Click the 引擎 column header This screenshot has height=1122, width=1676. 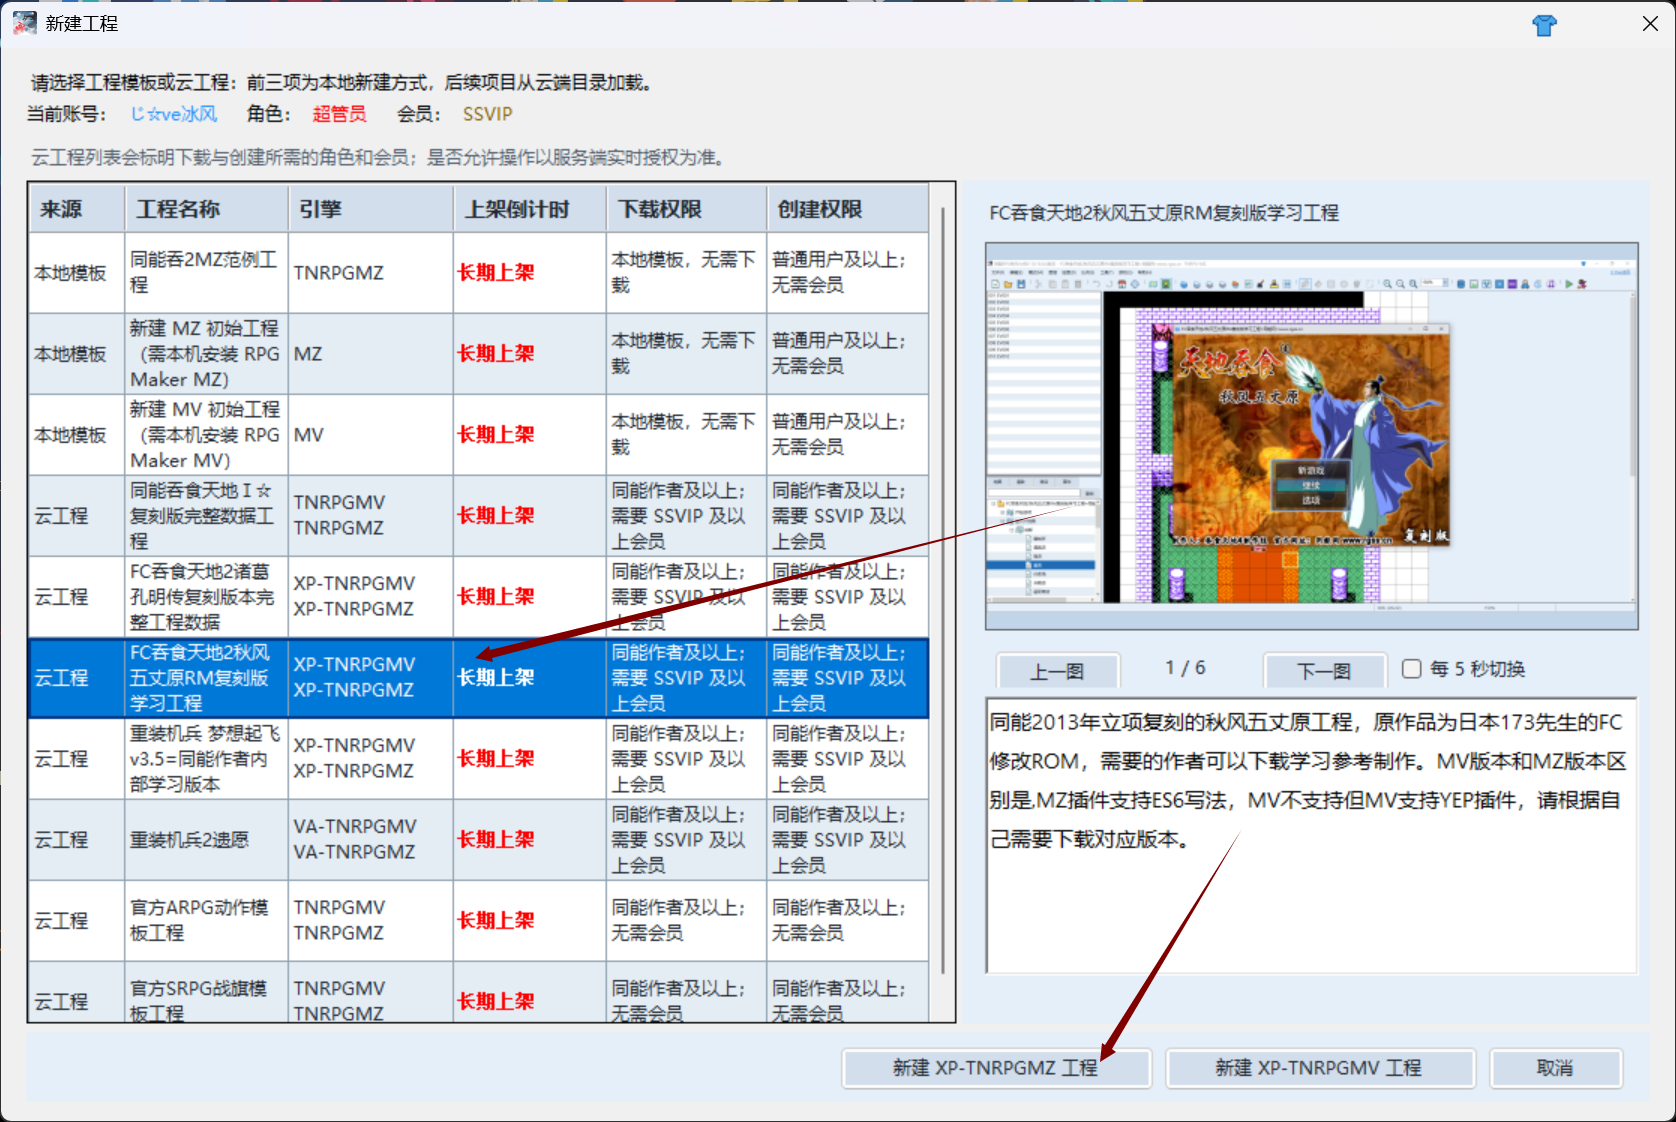[370, 209]
